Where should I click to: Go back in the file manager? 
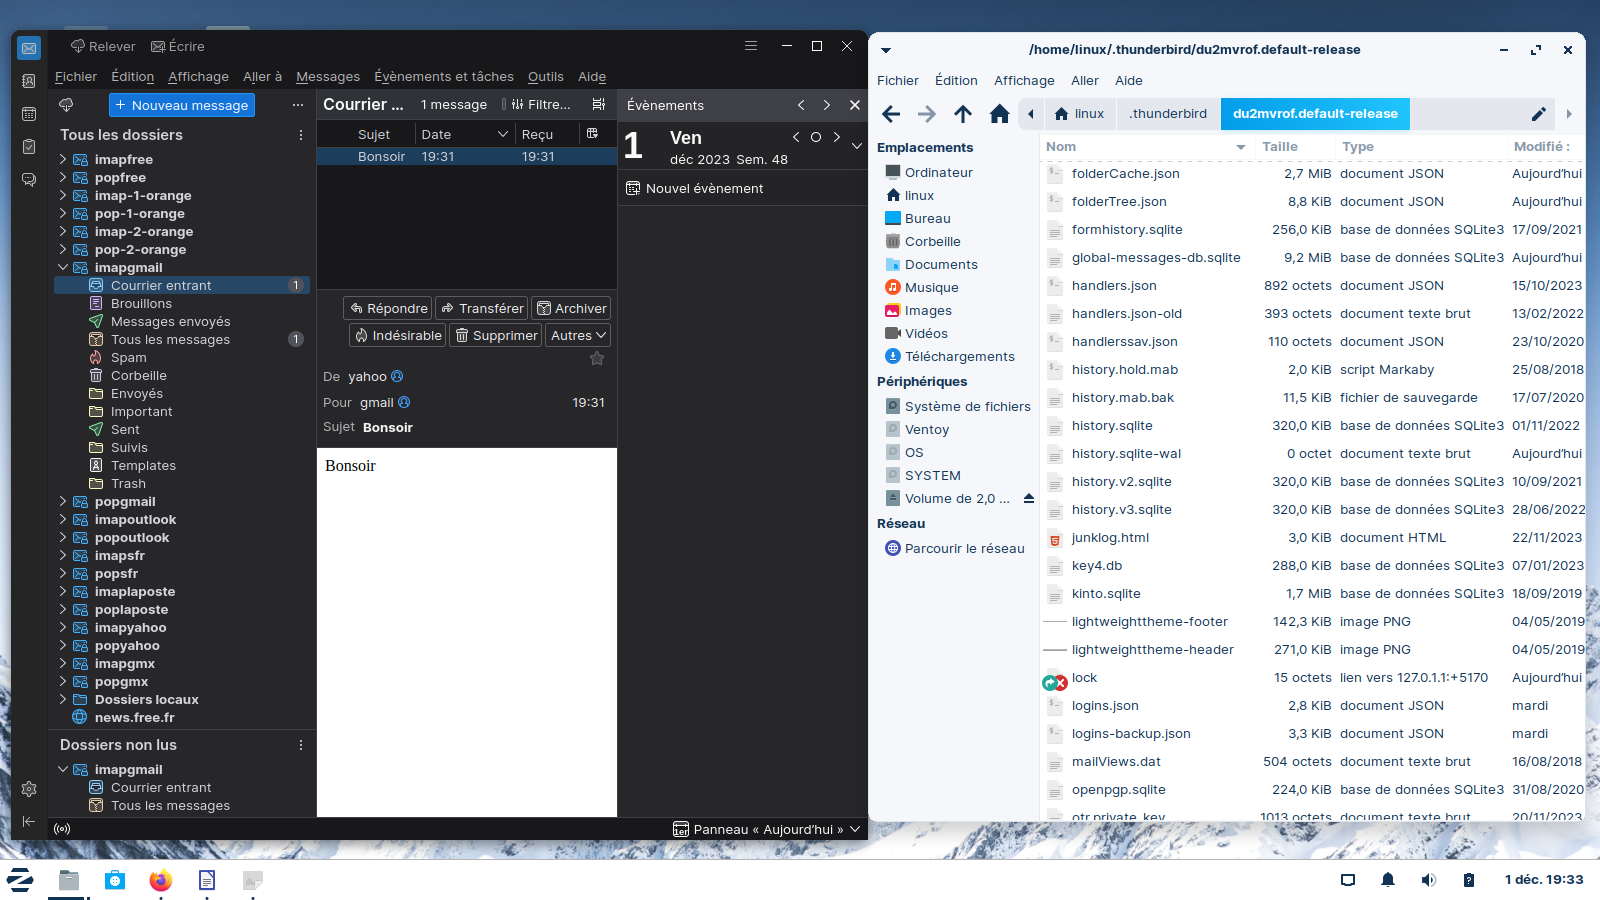[x=891, y=114]
